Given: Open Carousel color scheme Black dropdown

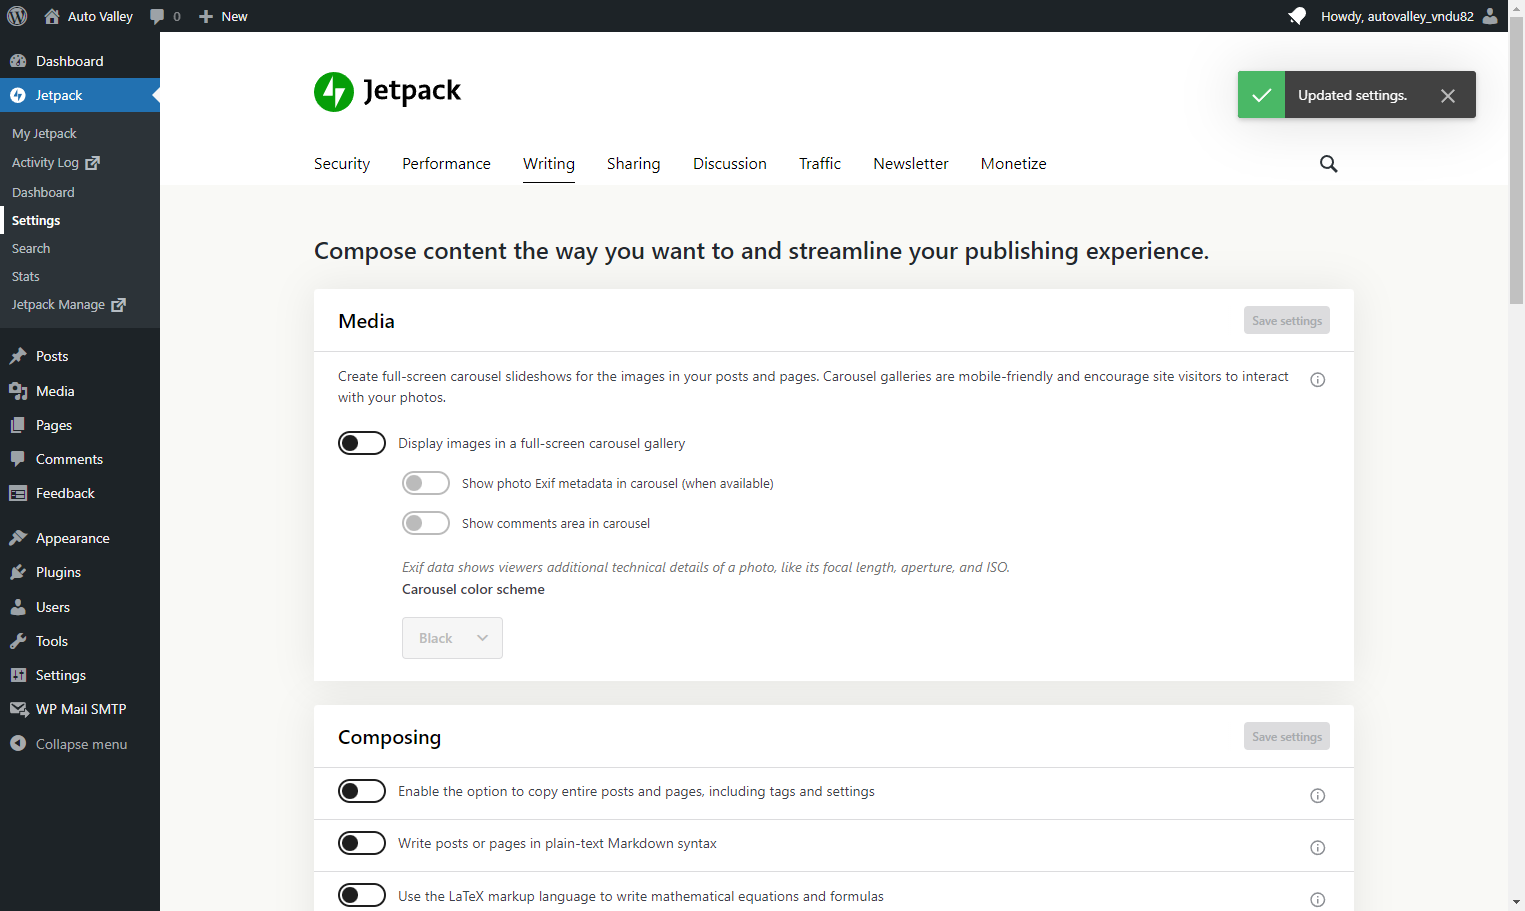Looking at the screenshot, I should click(452, 638).
